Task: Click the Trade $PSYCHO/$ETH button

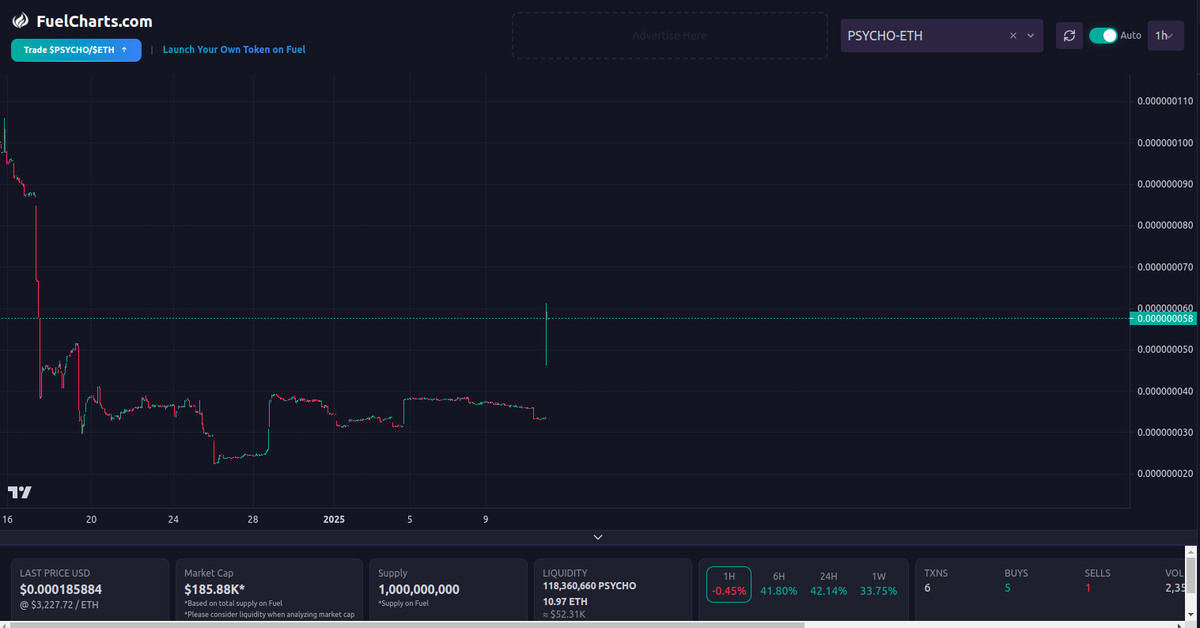Action: (x=76, y=49)
